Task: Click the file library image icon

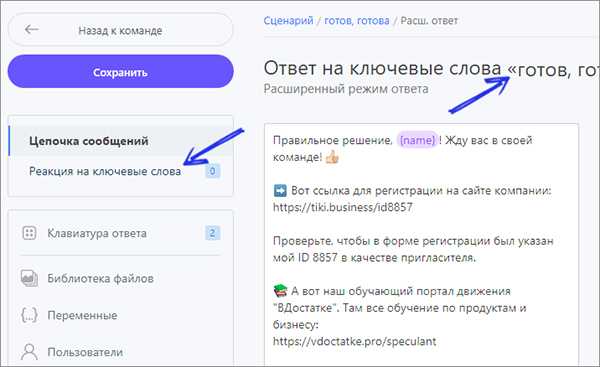Action: click(x=29, y=278)
